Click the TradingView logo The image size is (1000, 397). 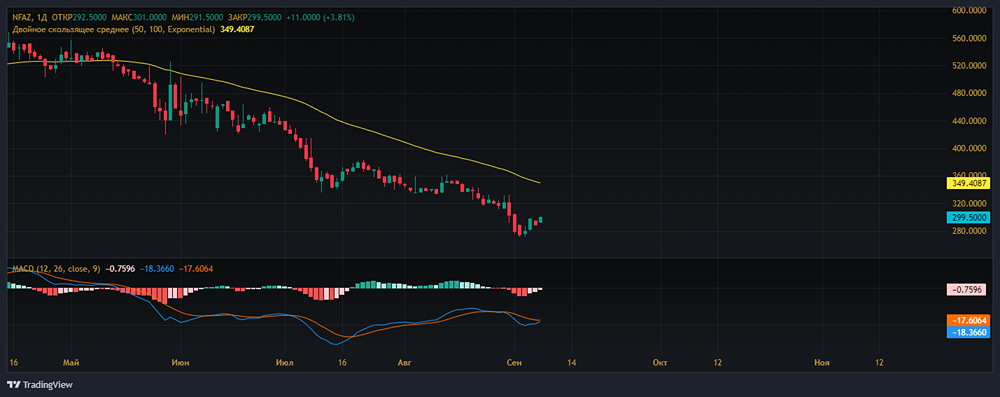coord(40,385)
